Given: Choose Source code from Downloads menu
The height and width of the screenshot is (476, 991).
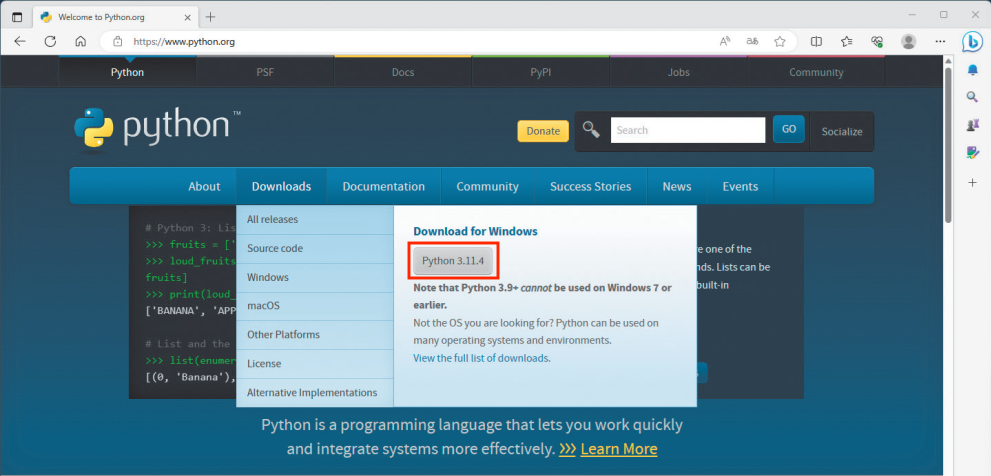Looking at the screenshot, I should pyautogui.click(x=315, y=248).
